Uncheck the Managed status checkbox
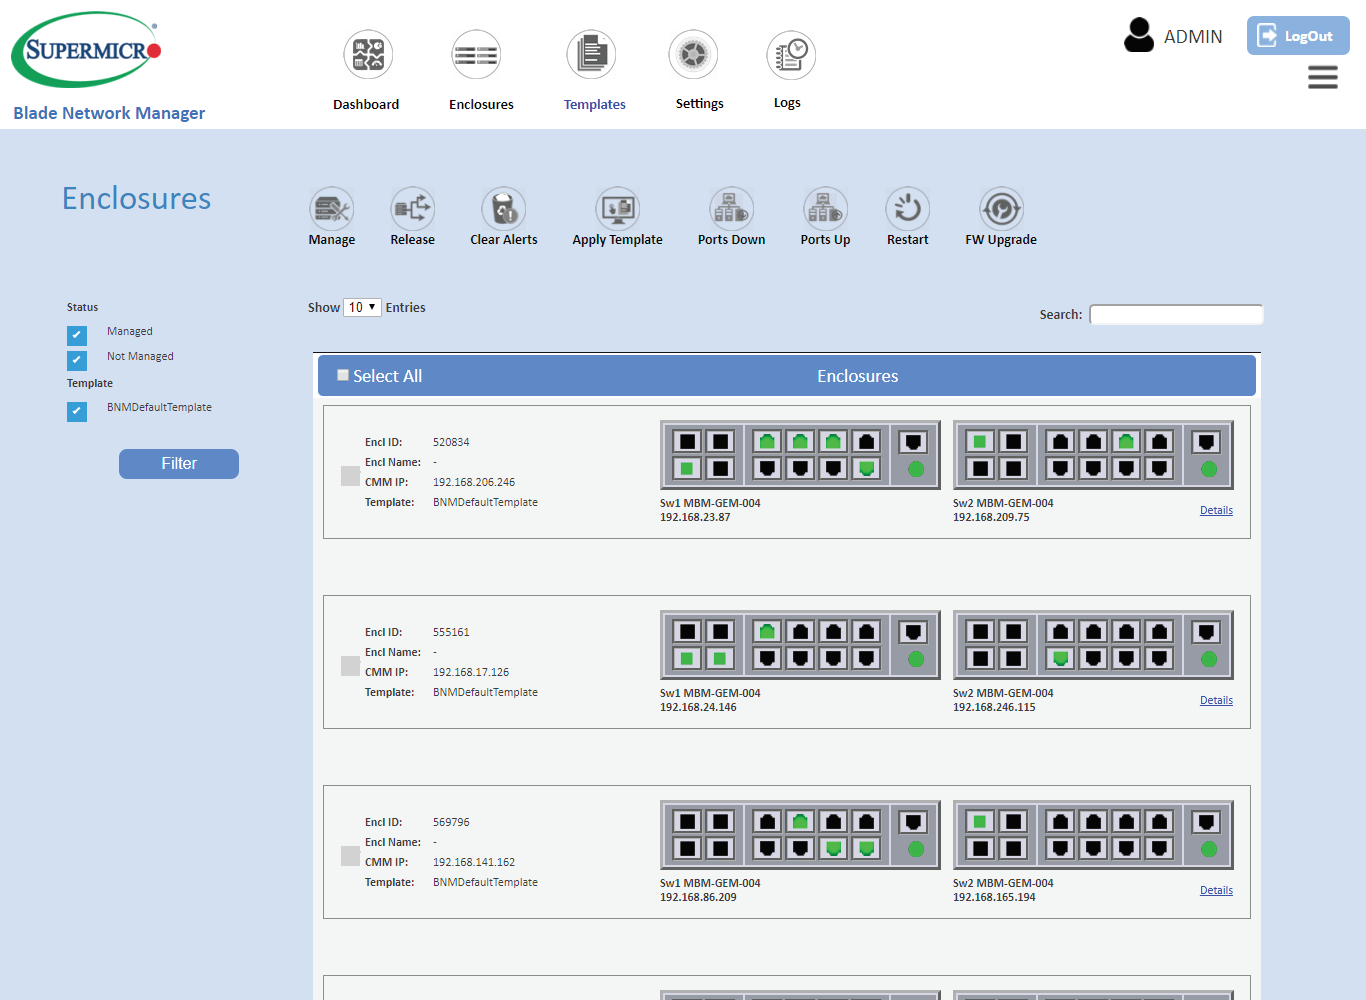The height and width of the screenshot is (1000, 1366). (x=77, y=336)
